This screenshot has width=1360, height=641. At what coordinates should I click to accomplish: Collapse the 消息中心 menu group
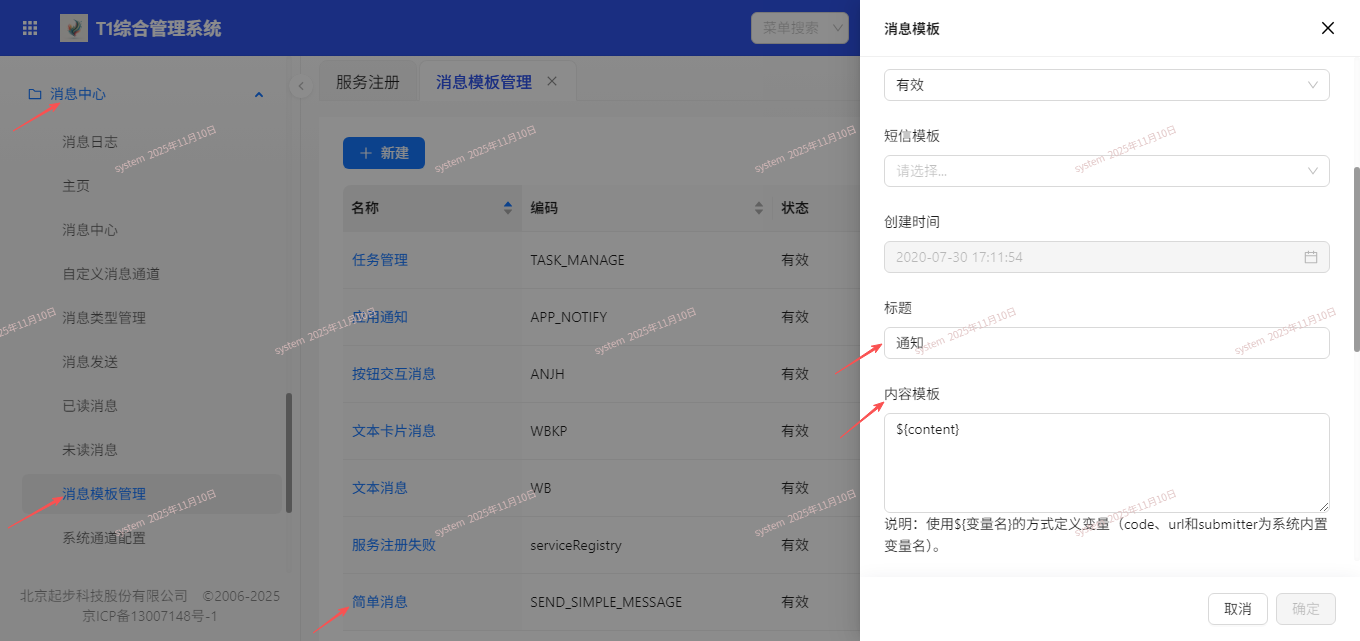pyautogui.click(x=259, y=95)
